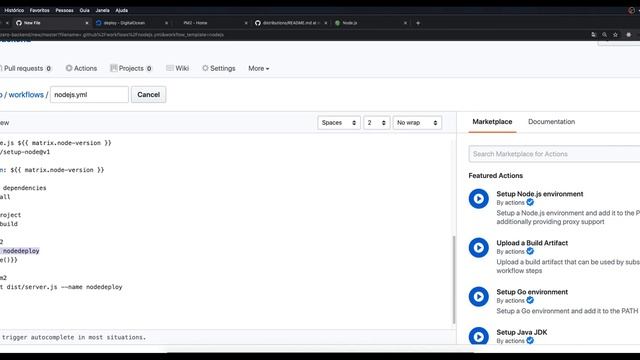Click the Actions tab icon
The image size is (640, 360).
pos(69,68)
